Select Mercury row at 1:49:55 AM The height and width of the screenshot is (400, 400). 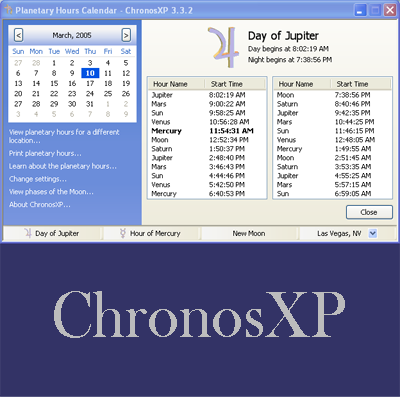coord(332,149)
